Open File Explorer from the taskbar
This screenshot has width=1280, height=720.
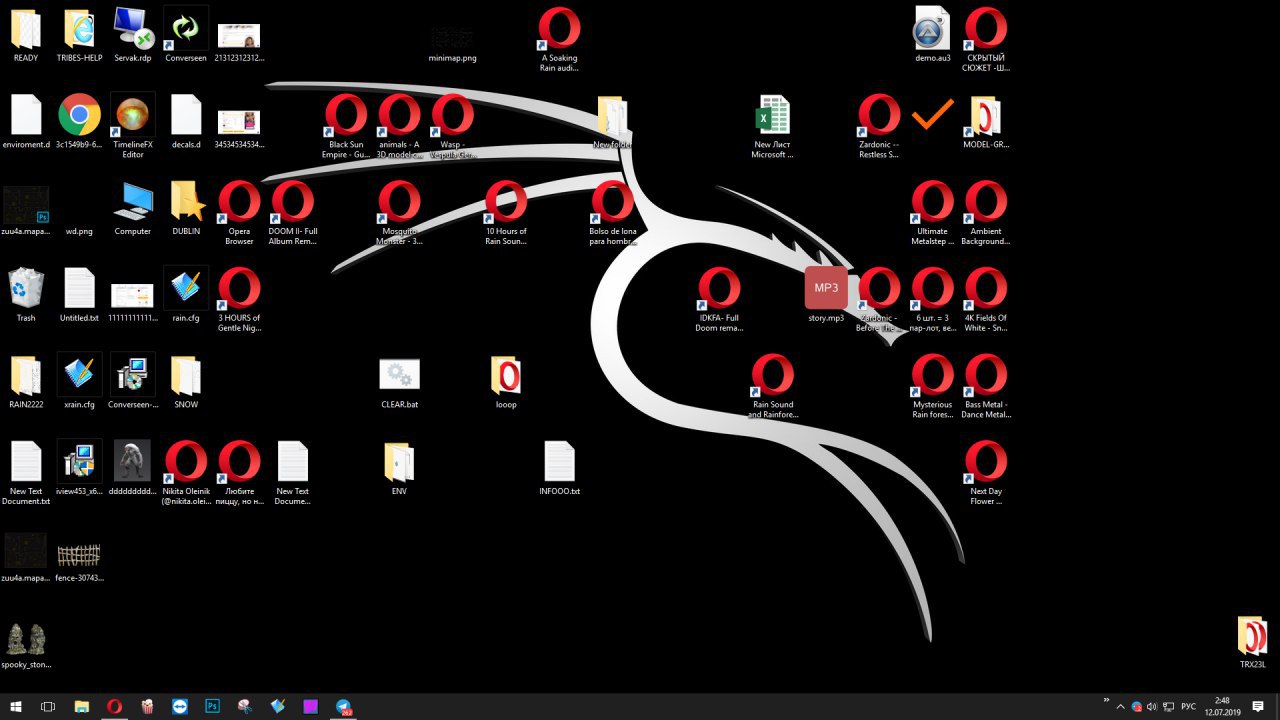point(82,706)
